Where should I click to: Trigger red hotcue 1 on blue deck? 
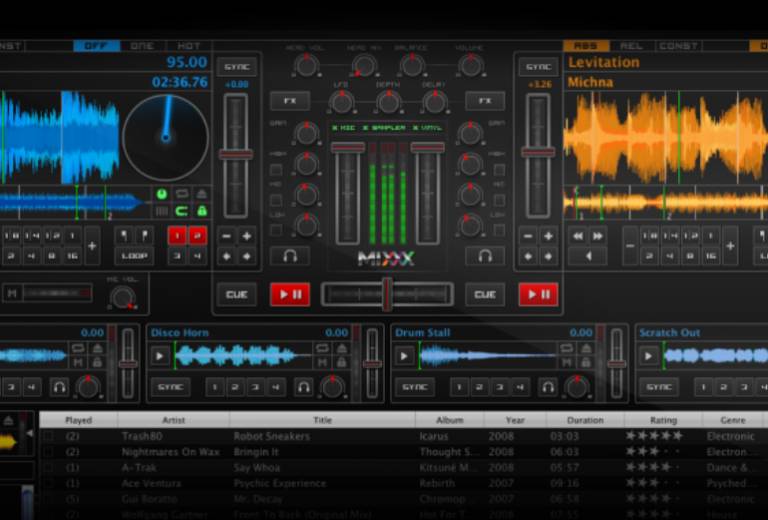[x=177, y=236]
